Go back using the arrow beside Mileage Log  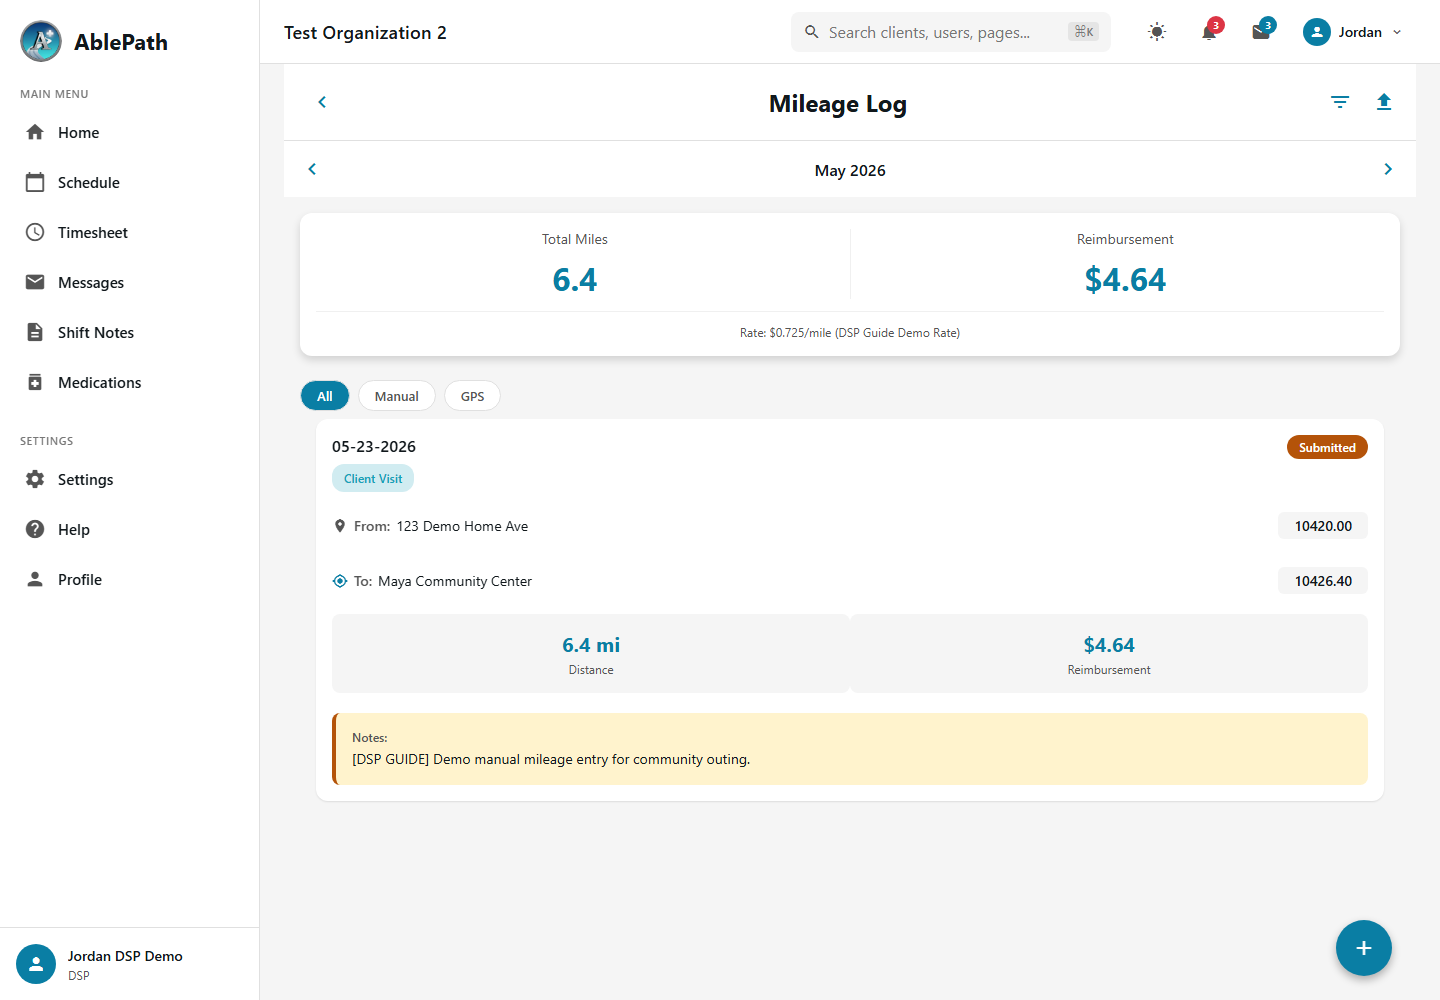322,102
